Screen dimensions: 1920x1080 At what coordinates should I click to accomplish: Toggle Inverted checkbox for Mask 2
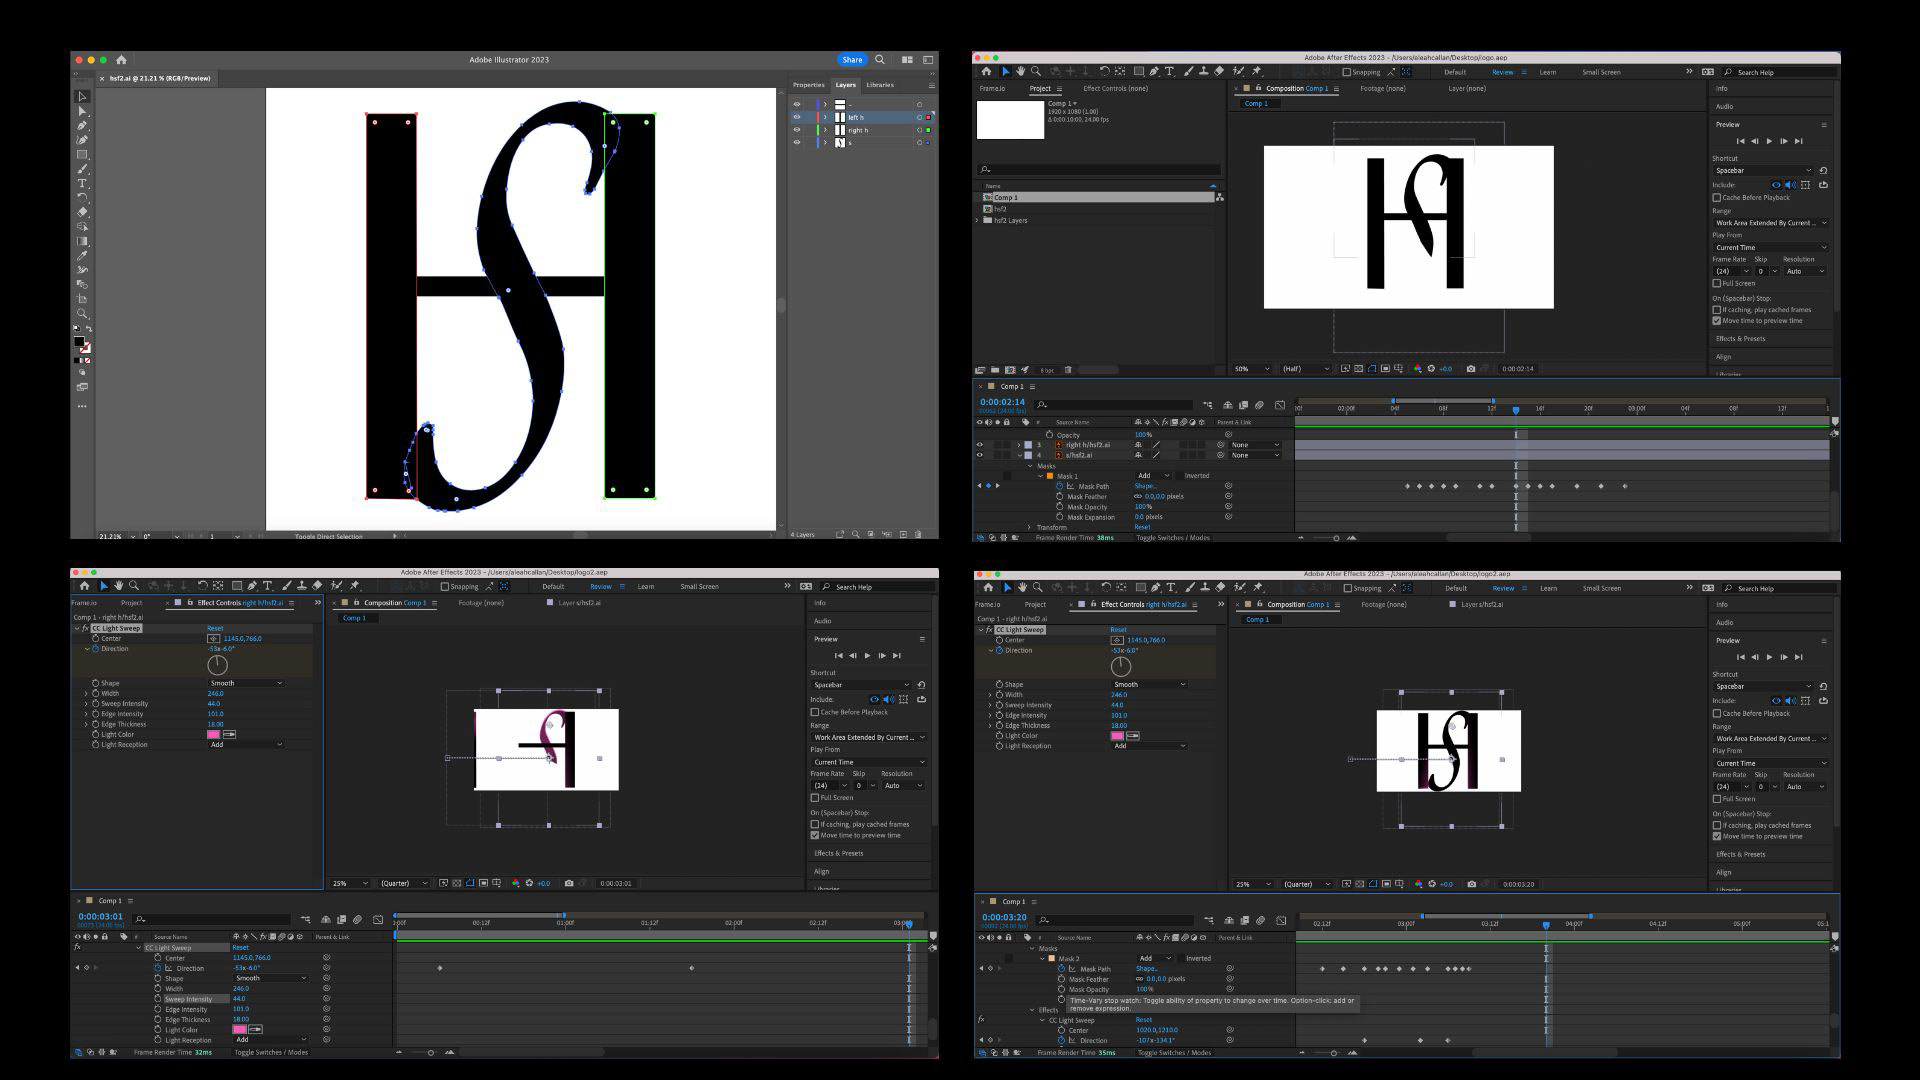pyautogui.click(x=1181, y=958)
